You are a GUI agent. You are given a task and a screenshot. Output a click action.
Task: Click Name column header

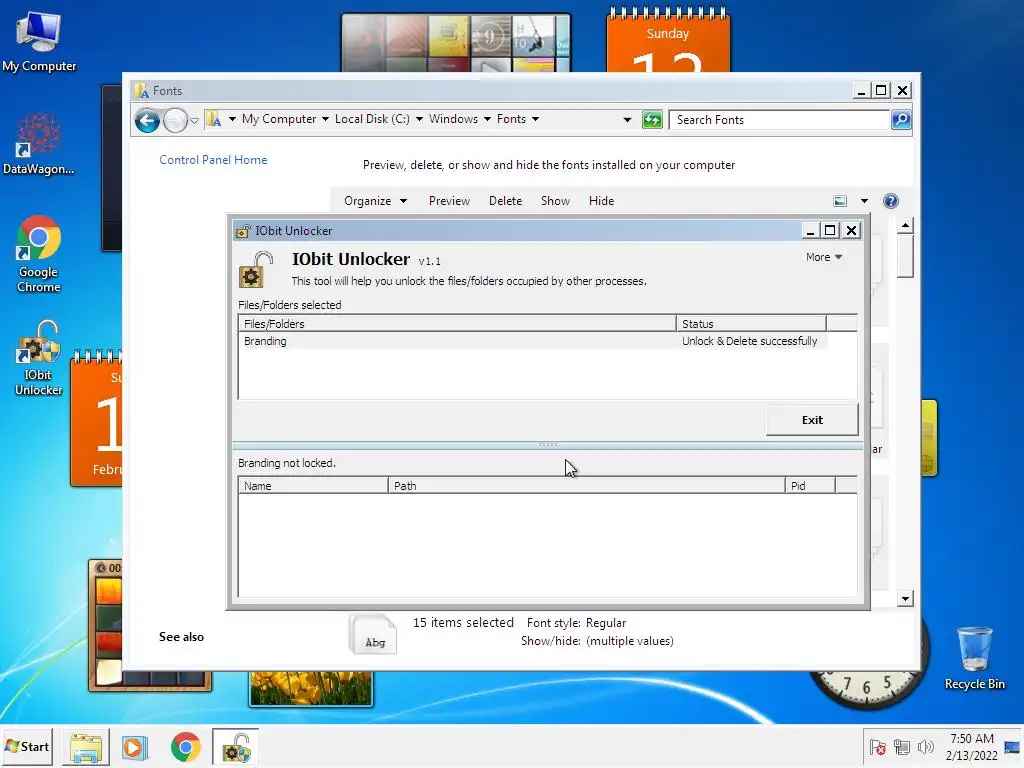pyautogui.click(x=313, y=486)
